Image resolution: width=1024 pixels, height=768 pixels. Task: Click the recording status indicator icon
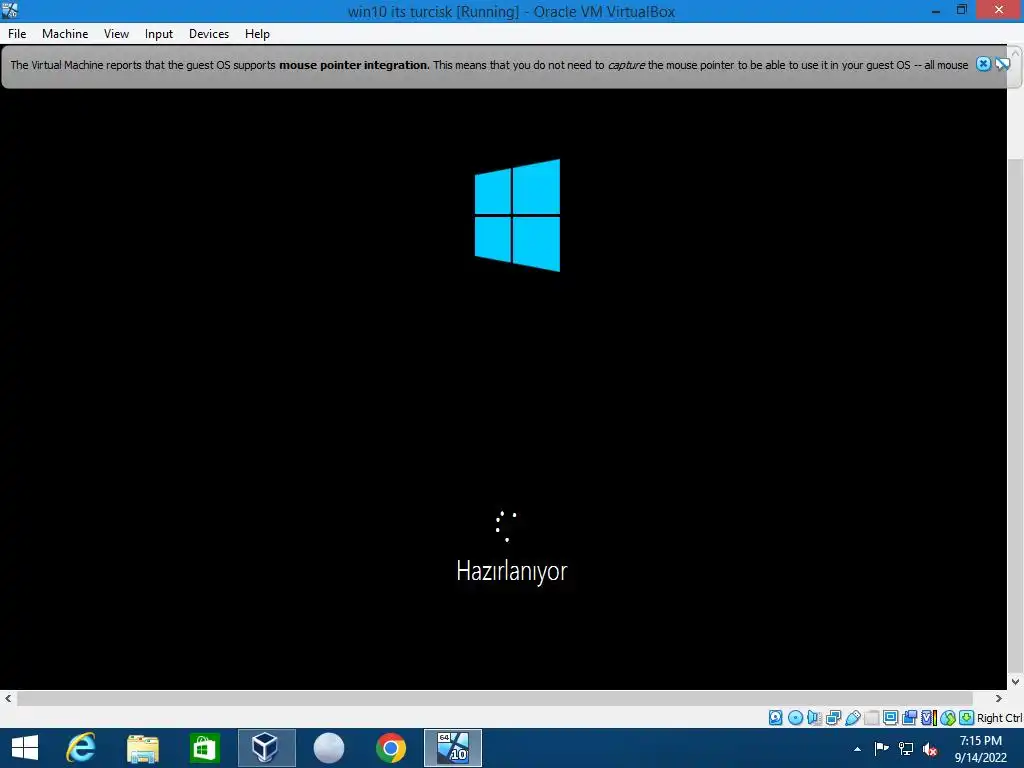(909, 718)
